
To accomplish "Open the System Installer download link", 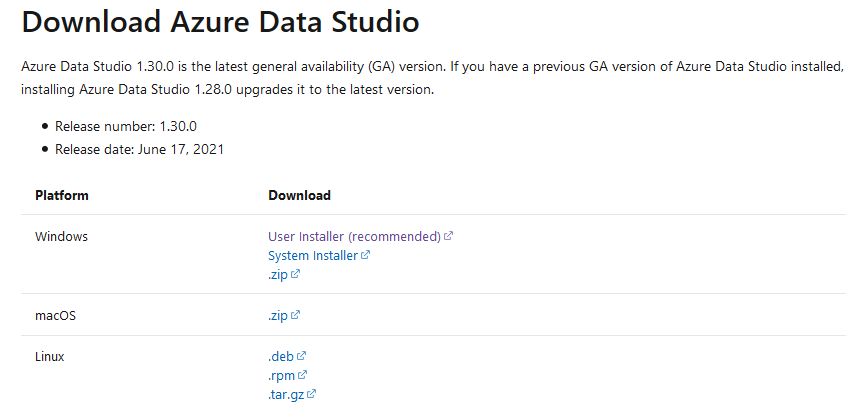I will (313, 255).
